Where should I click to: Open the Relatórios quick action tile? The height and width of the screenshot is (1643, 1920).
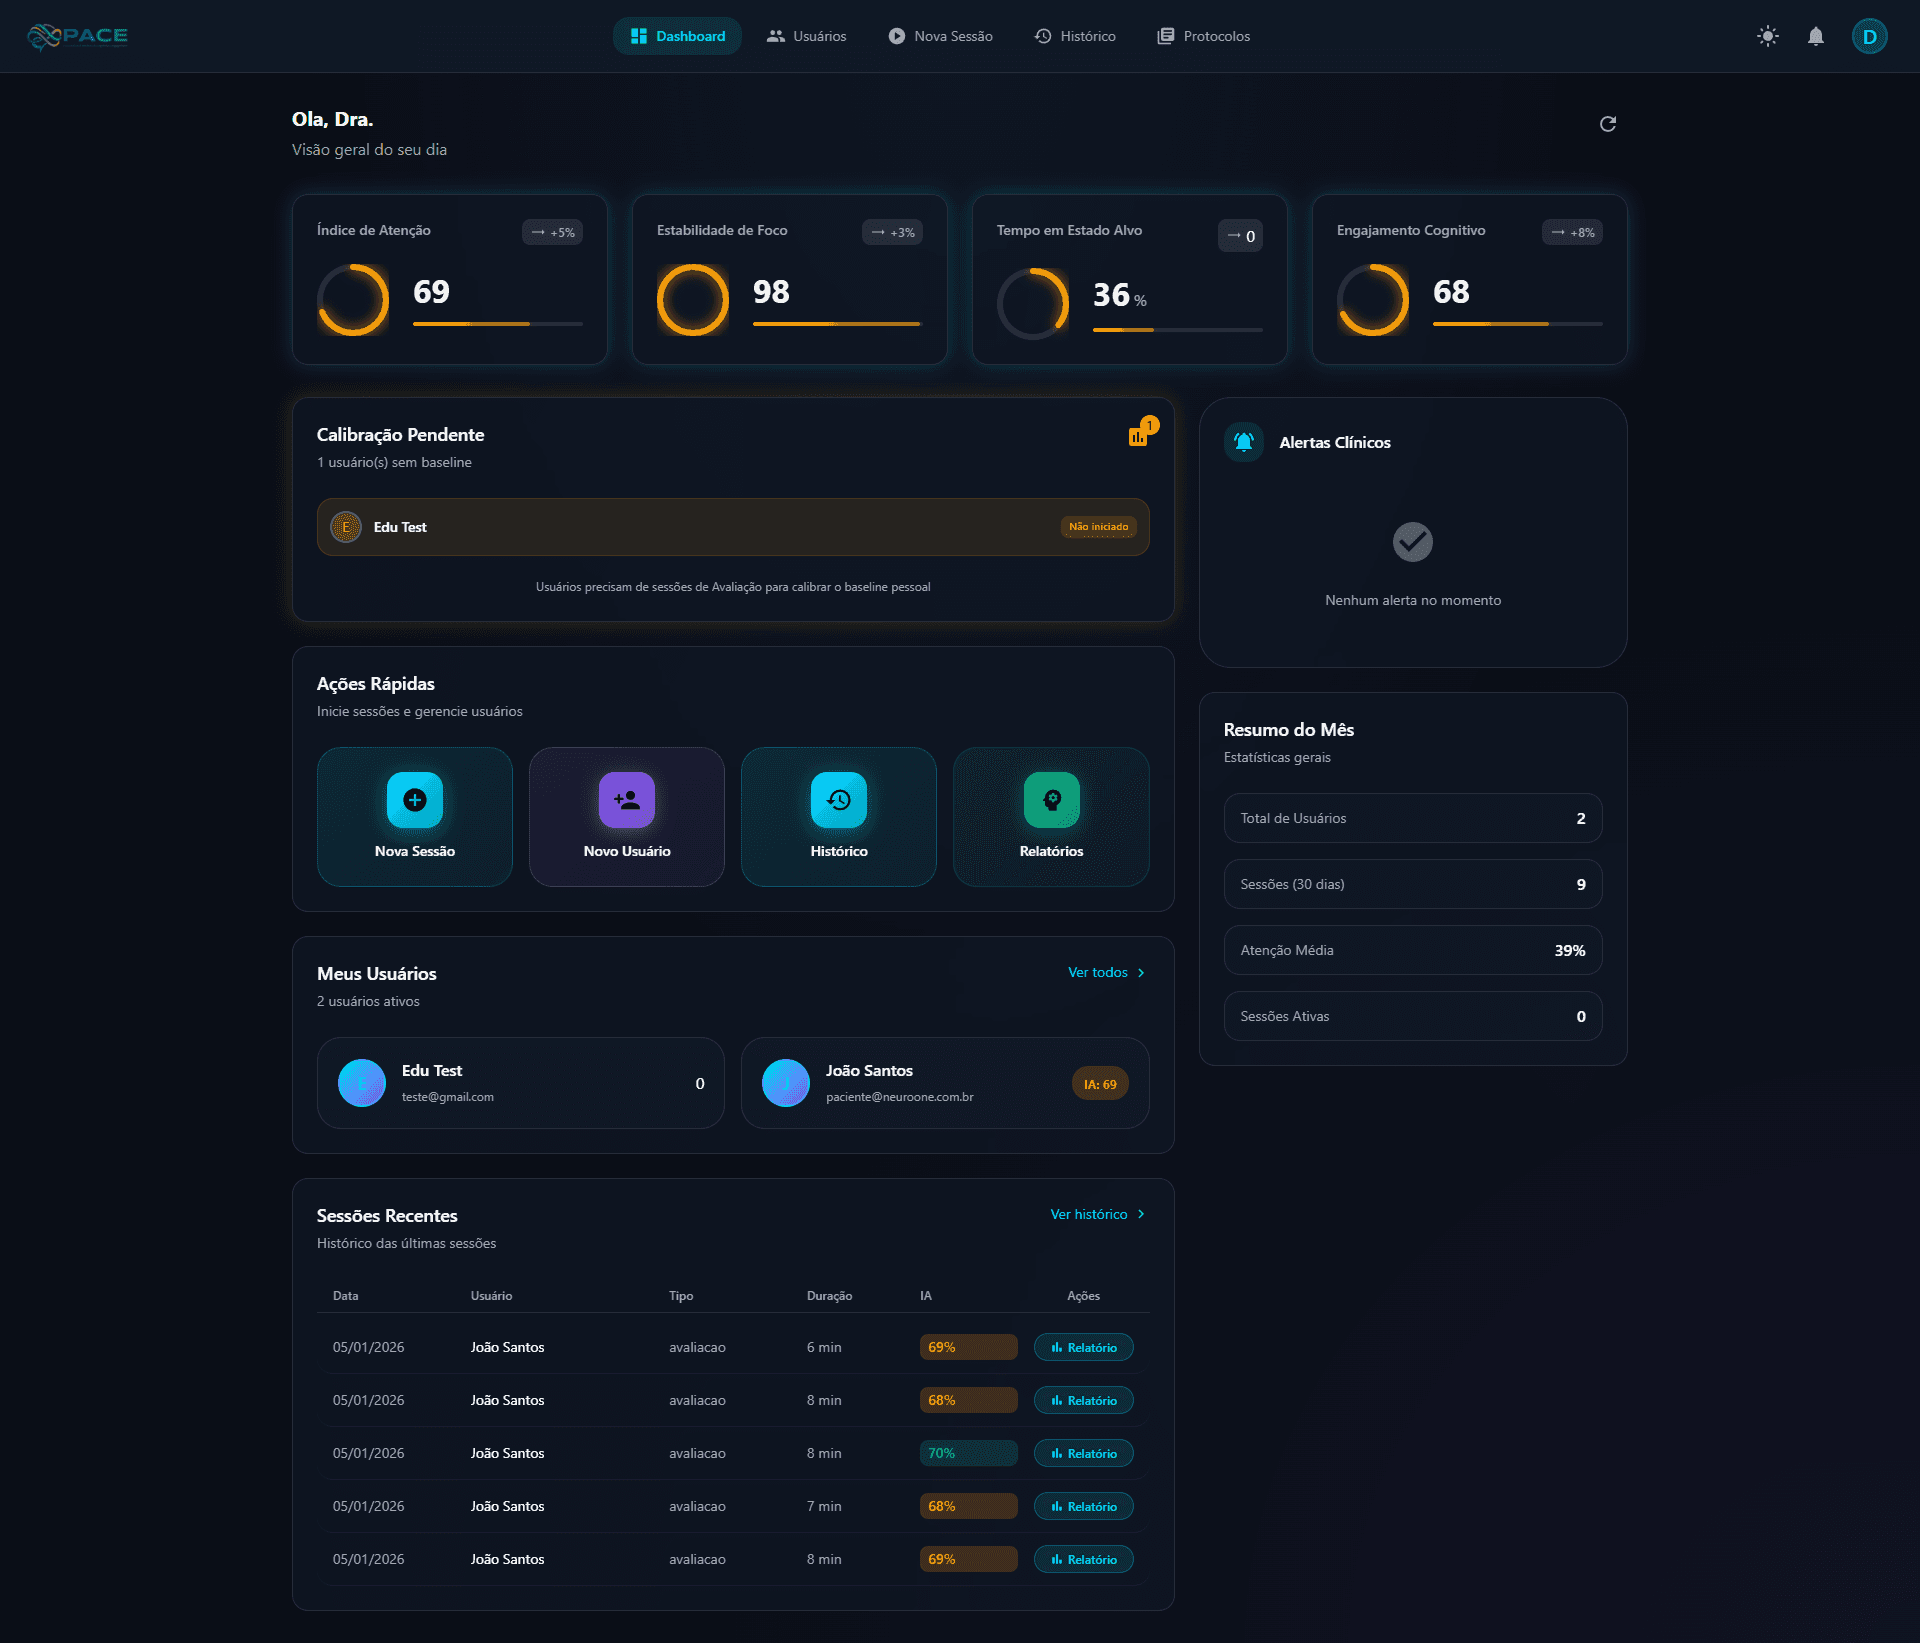(1051, 817)
